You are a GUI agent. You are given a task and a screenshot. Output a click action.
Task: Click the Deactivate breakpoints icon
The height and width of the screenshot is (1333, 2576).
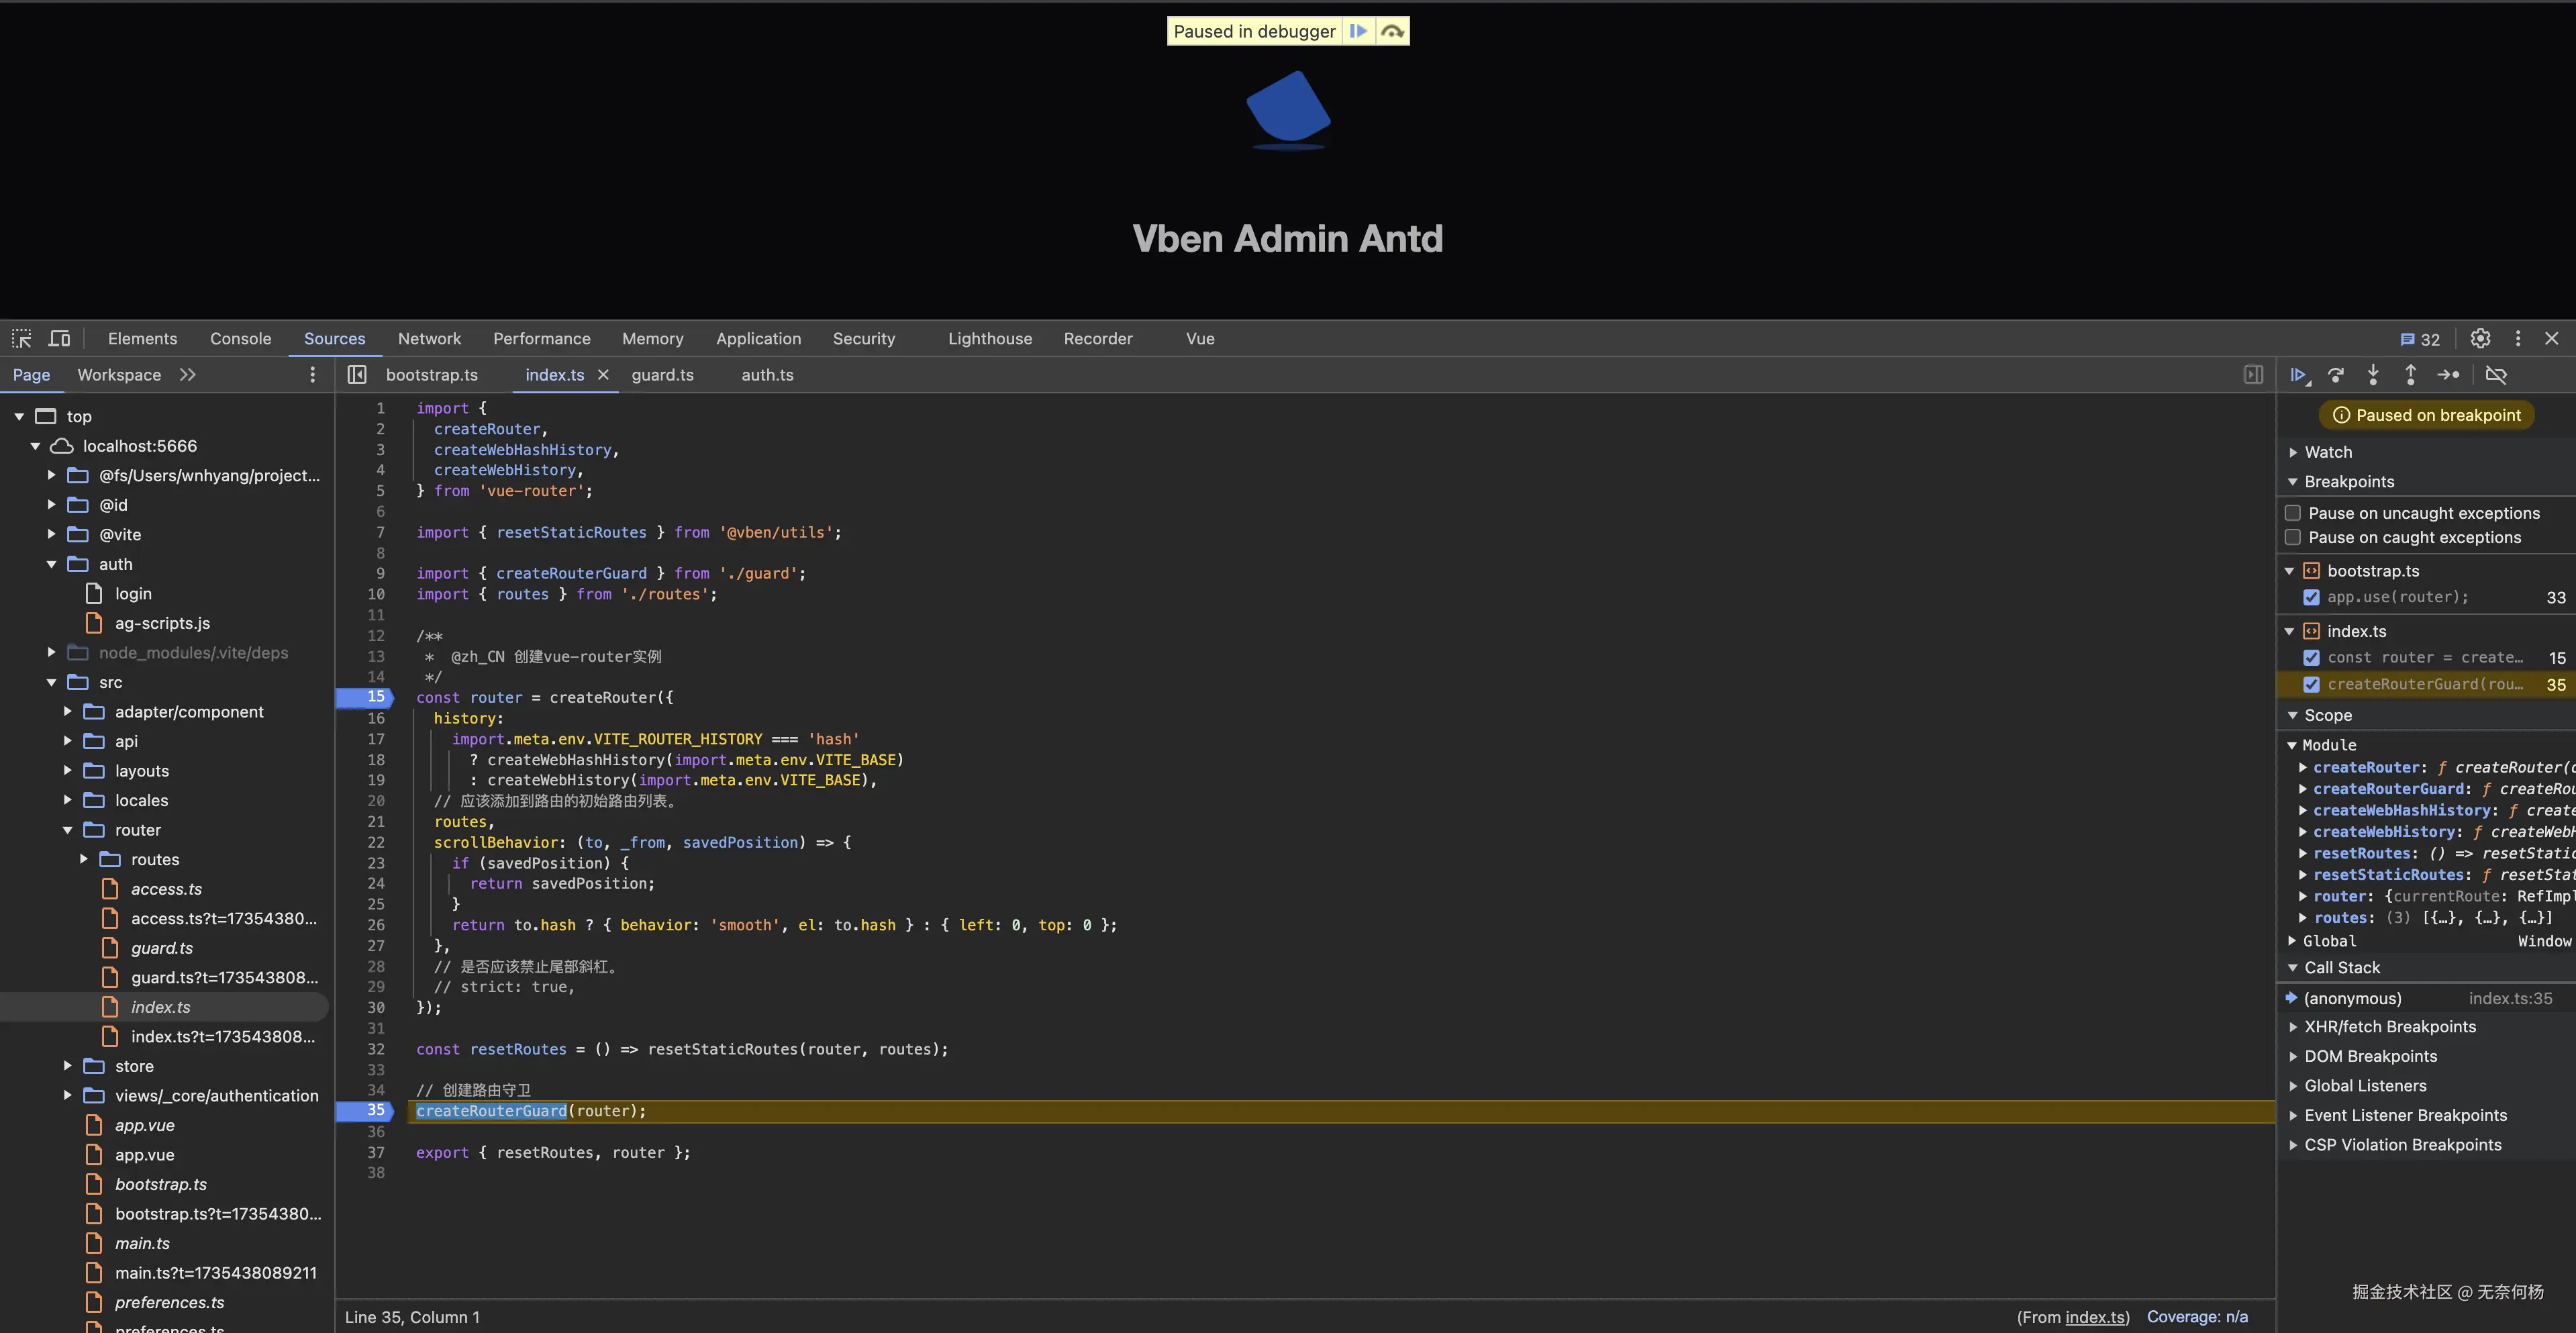(2496, 375)
